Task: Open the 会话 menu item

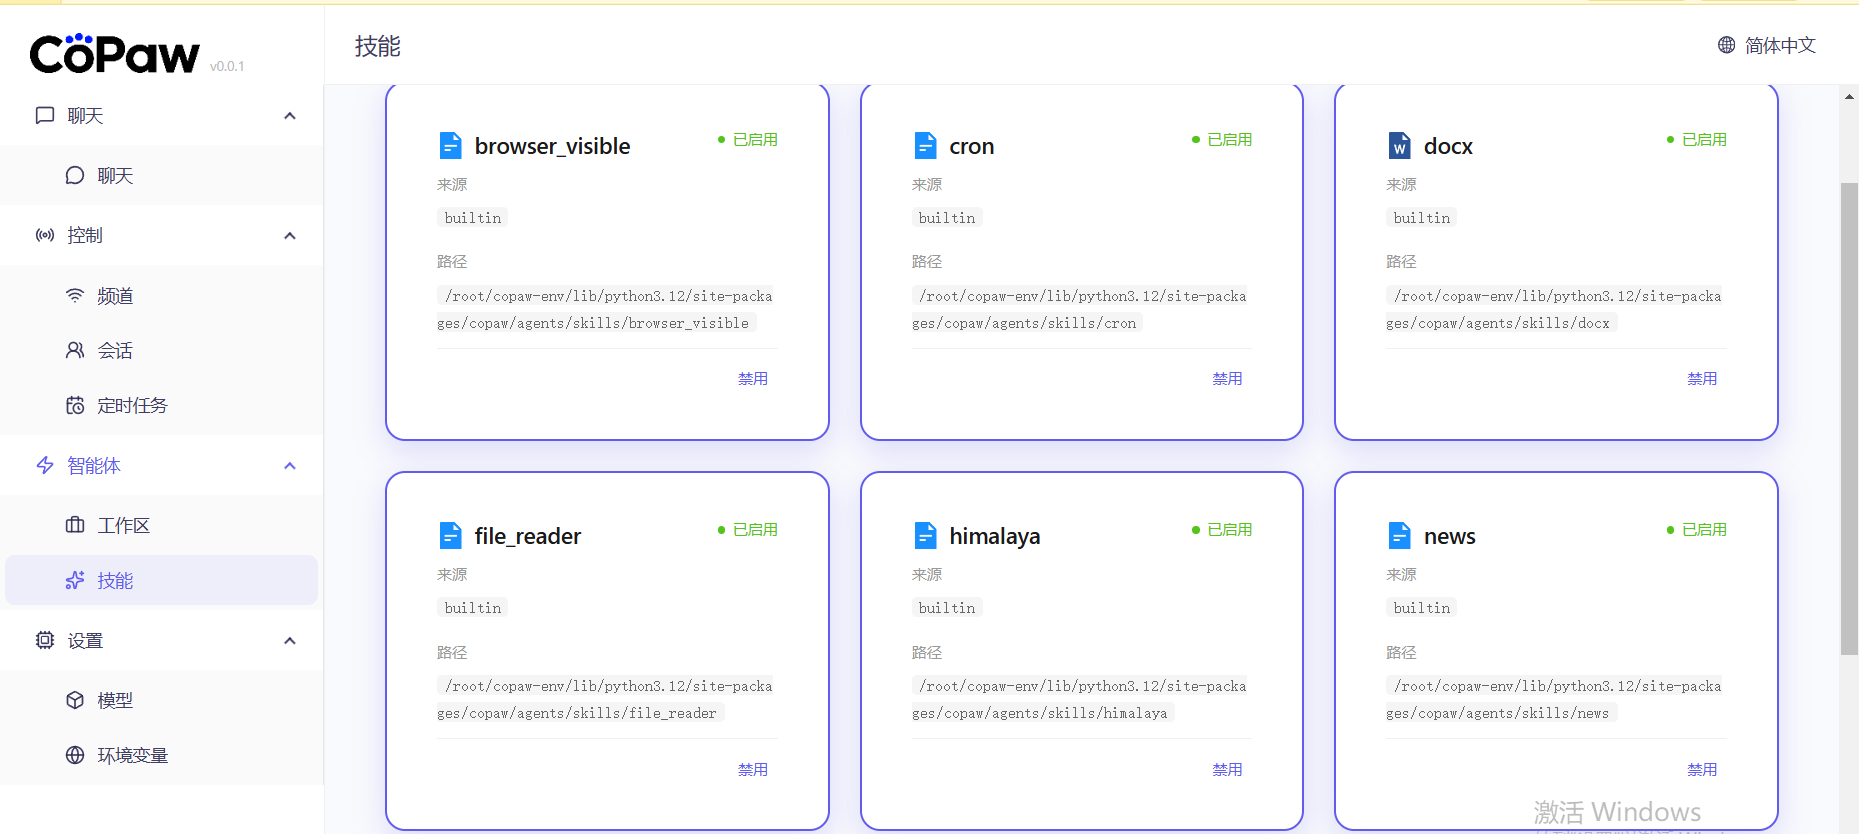Action: pos(161,350)
